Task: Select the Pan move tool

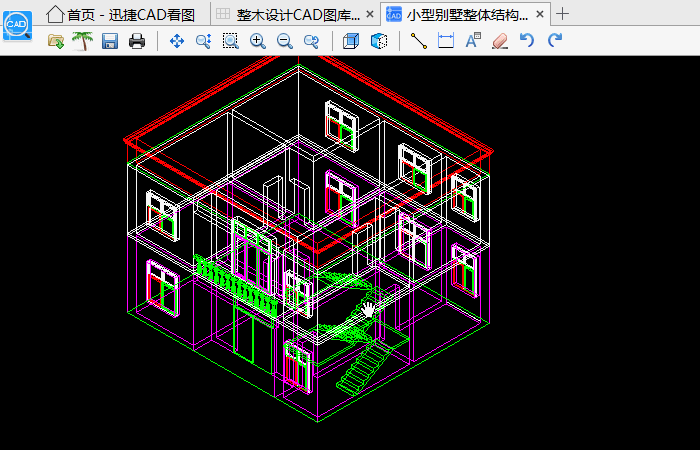Action: click(x=177, y=41)
